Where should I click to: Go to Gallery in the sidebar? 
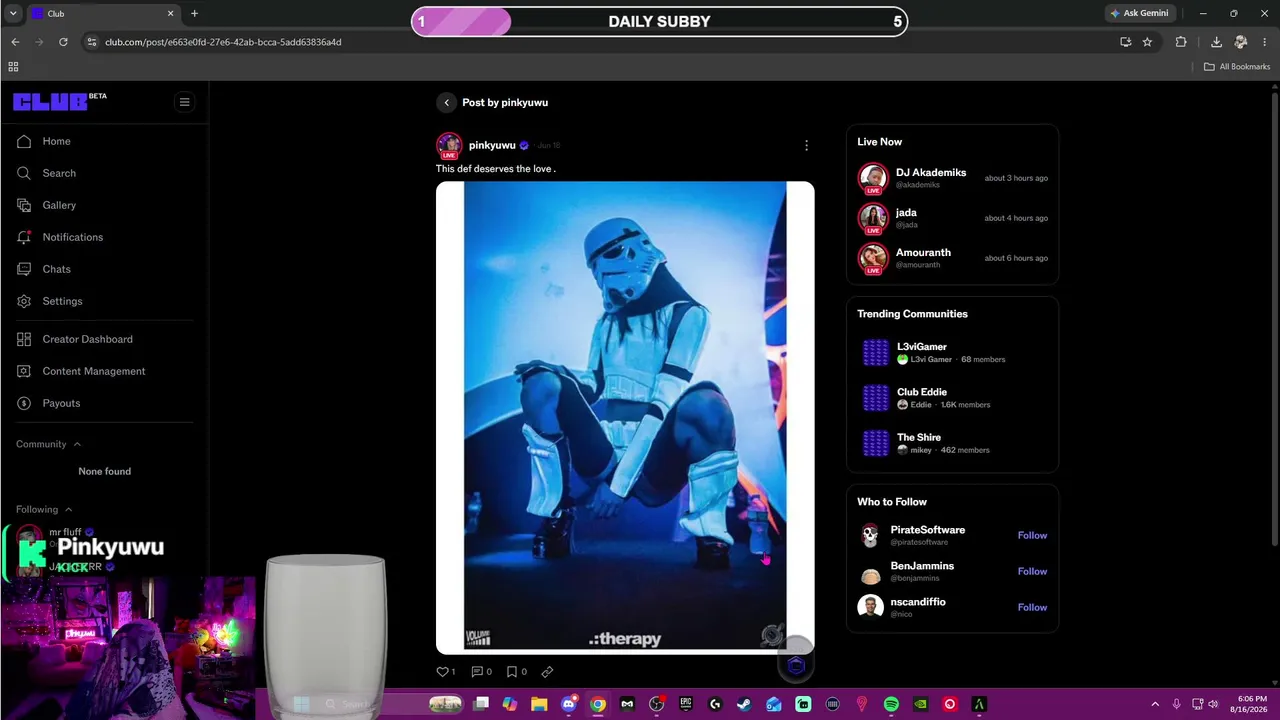pos(59,205)
